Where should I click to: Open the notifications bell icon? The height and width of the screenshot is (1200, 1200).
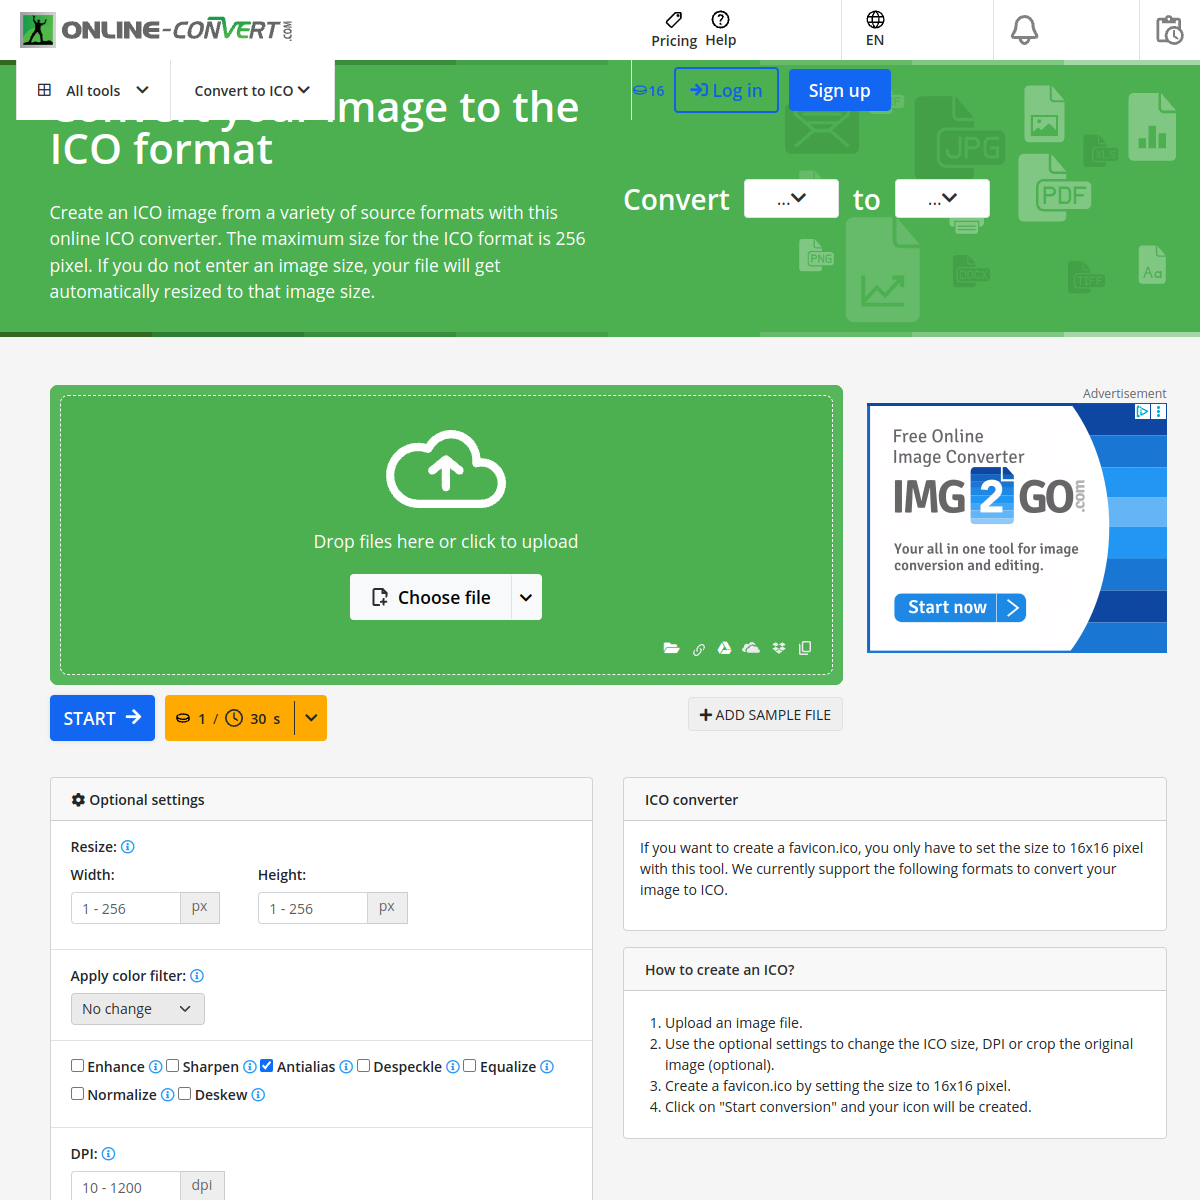point(1024,30)
